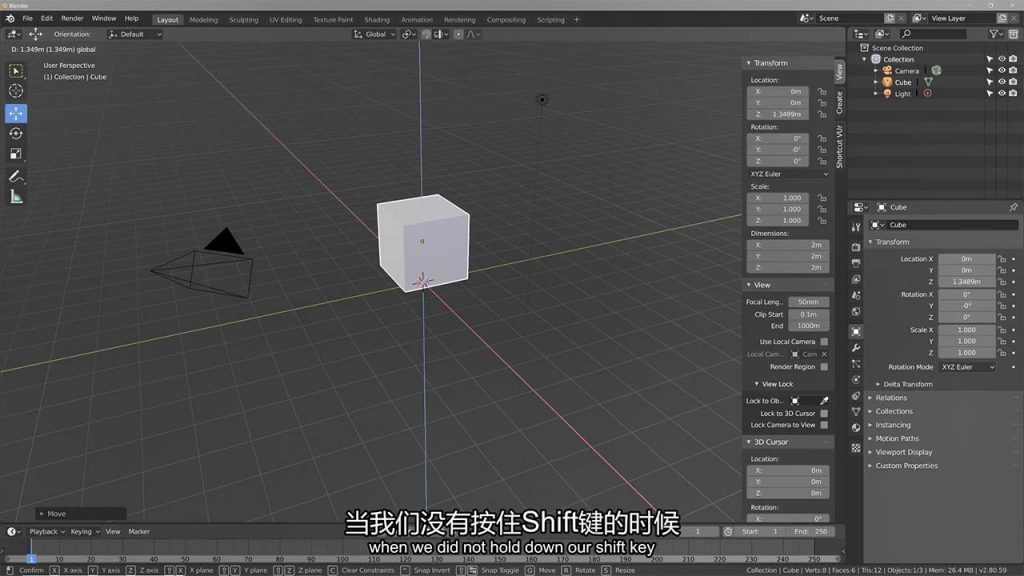Select the Rotate tool in the left toolbar
1024x576 pixels.
pos(16,133)
